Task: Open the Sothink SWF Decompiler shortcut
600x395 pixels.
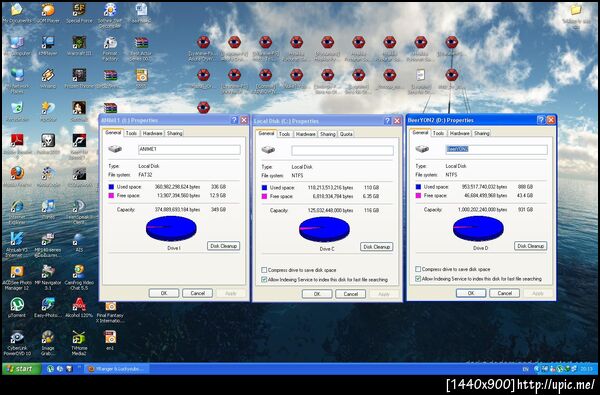Action: (110, 15)
